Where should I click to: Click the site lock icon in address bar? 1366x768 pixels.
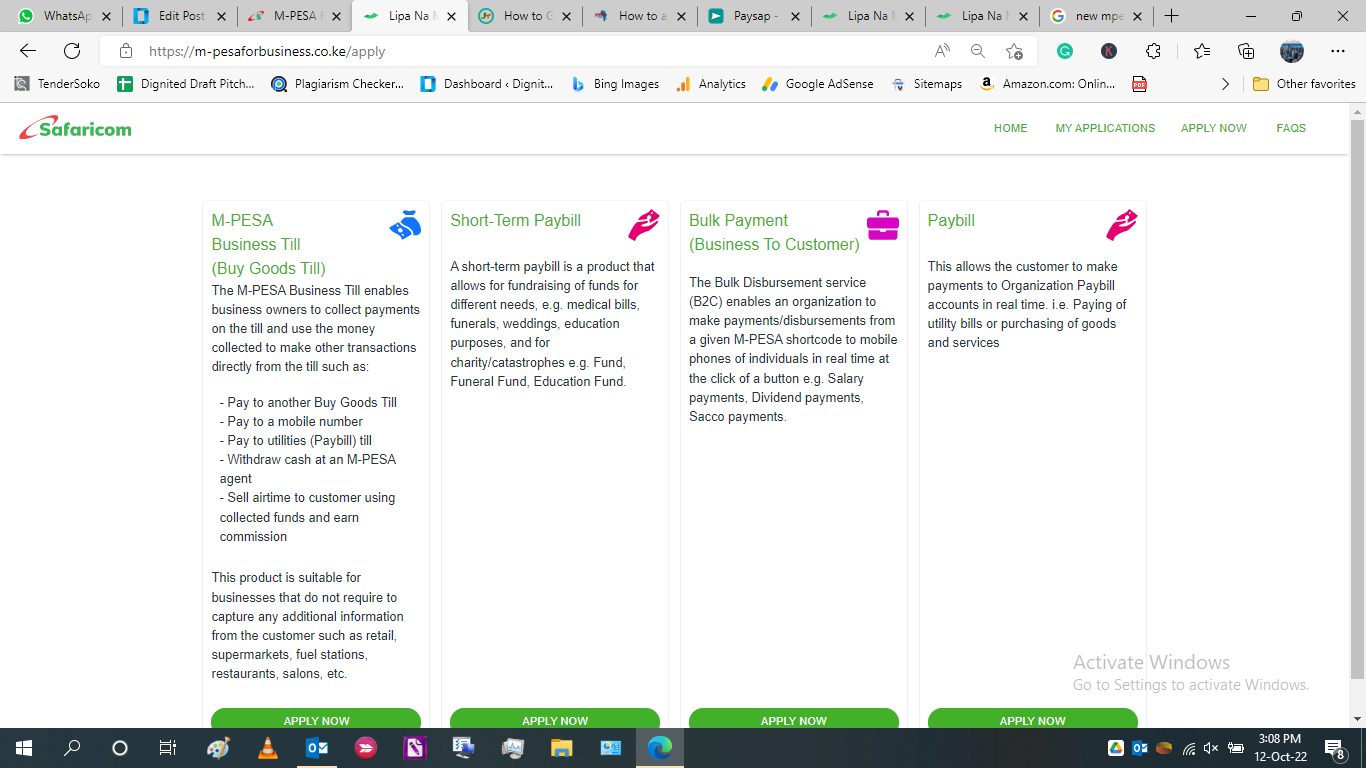pos(126,51)
